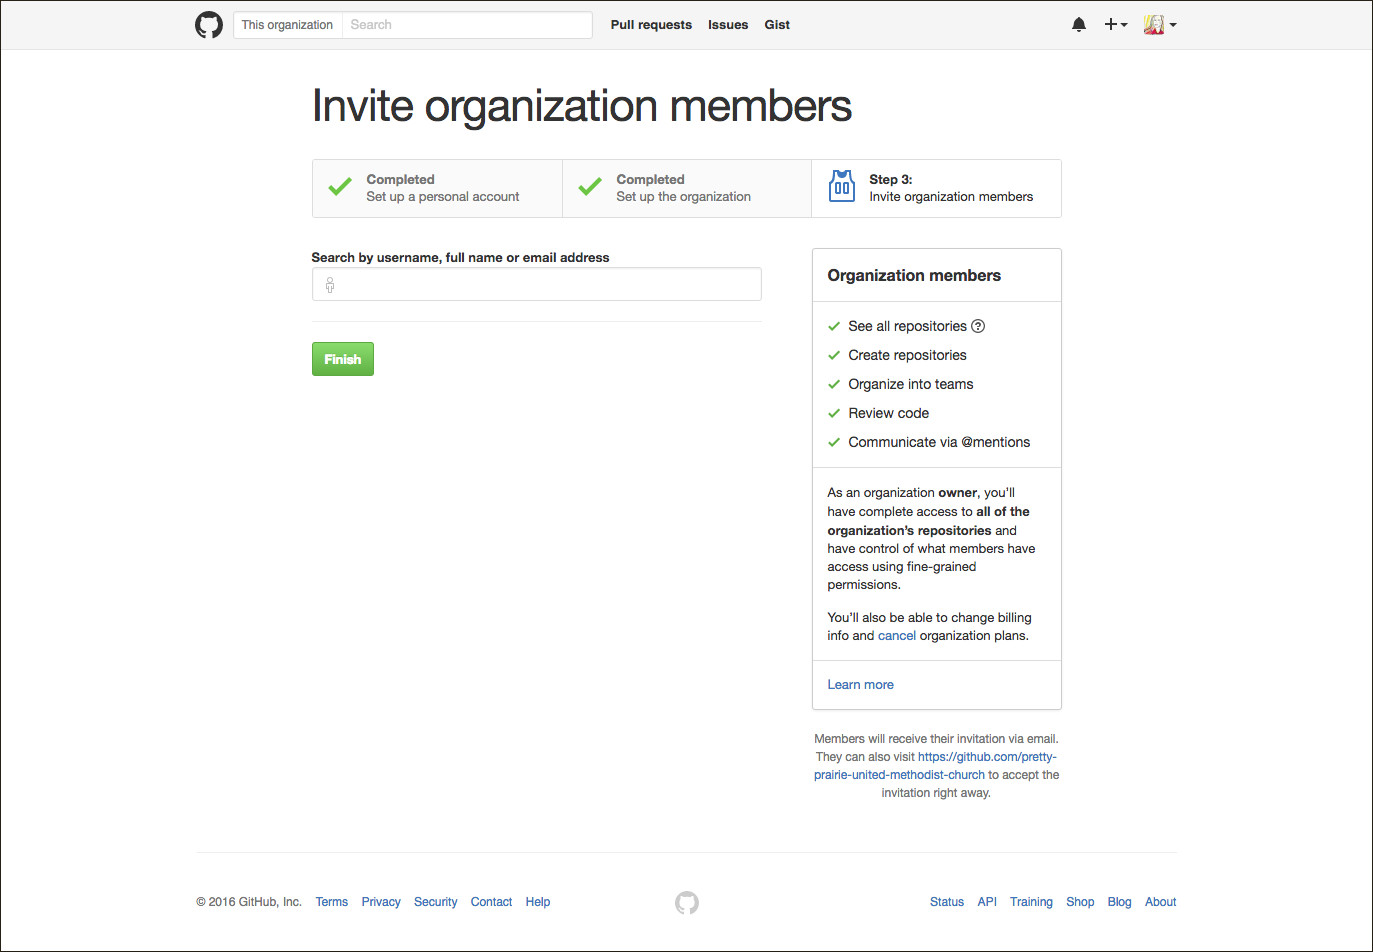The image size is (1373, 952).
Task: Click the header Search box
Action: click(x=466, y=25)
